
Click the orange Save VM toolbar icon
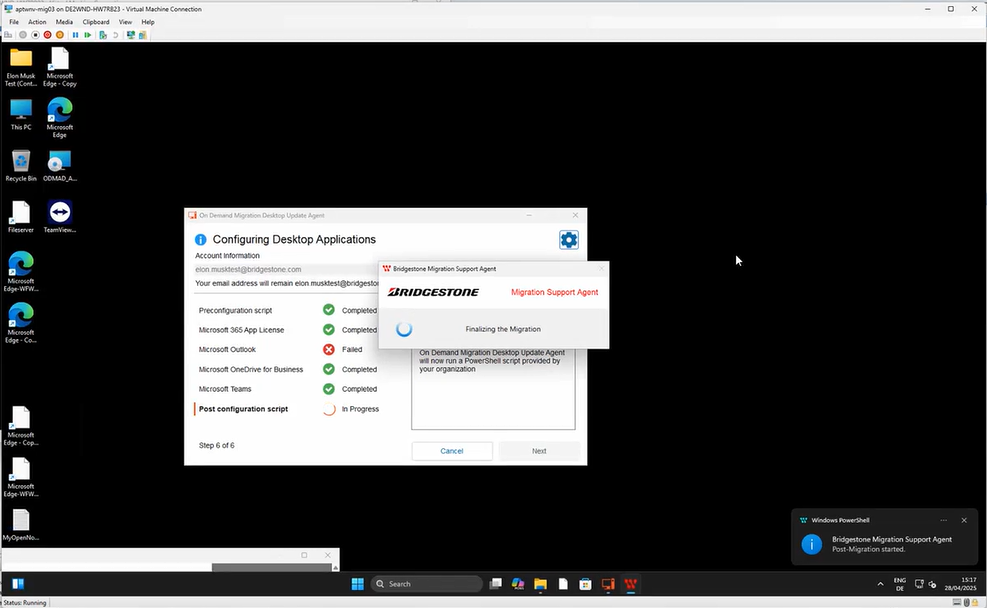click(60, 35)
